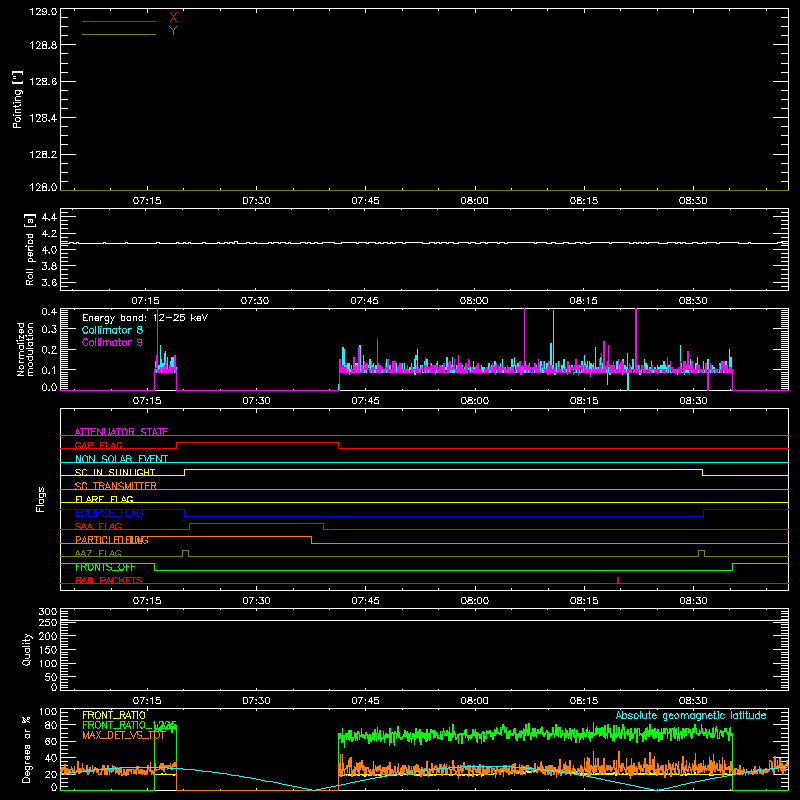This screenshot has height=800, width=800.
Task: Click 07:15 under the Pointing panel
Action: [x=147, y=201]
